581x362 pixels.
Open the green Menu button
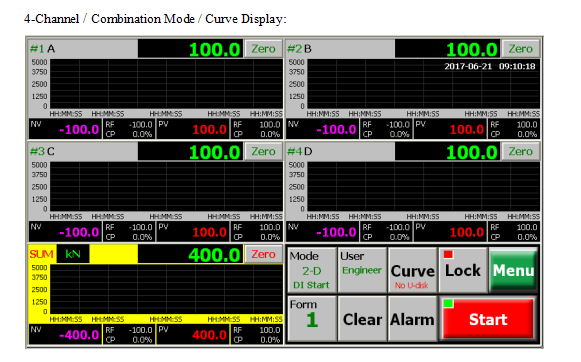513,270
